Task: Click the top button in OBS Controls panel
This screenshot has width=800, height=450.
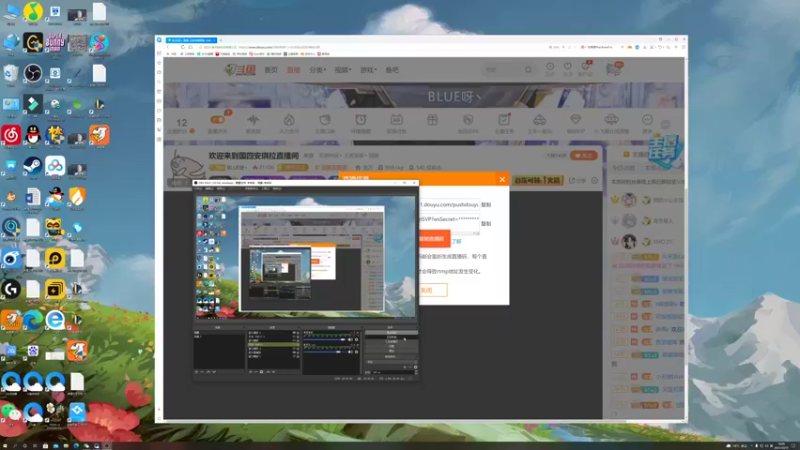Action: click(x=391, y=333)
